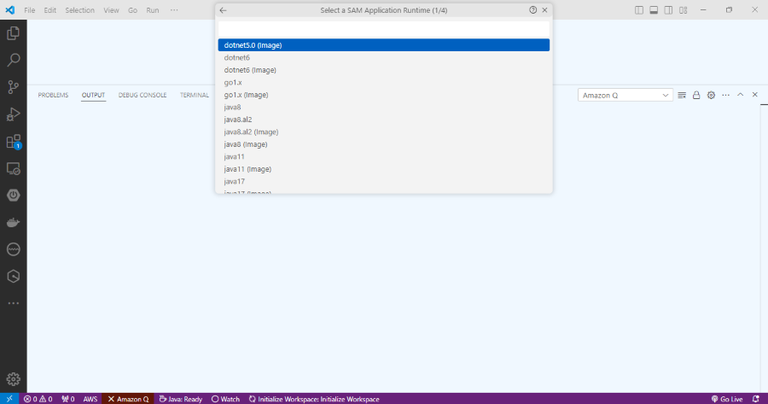Open the Selection menu
The image size is (768, 404).
click(x=80, y=10)
